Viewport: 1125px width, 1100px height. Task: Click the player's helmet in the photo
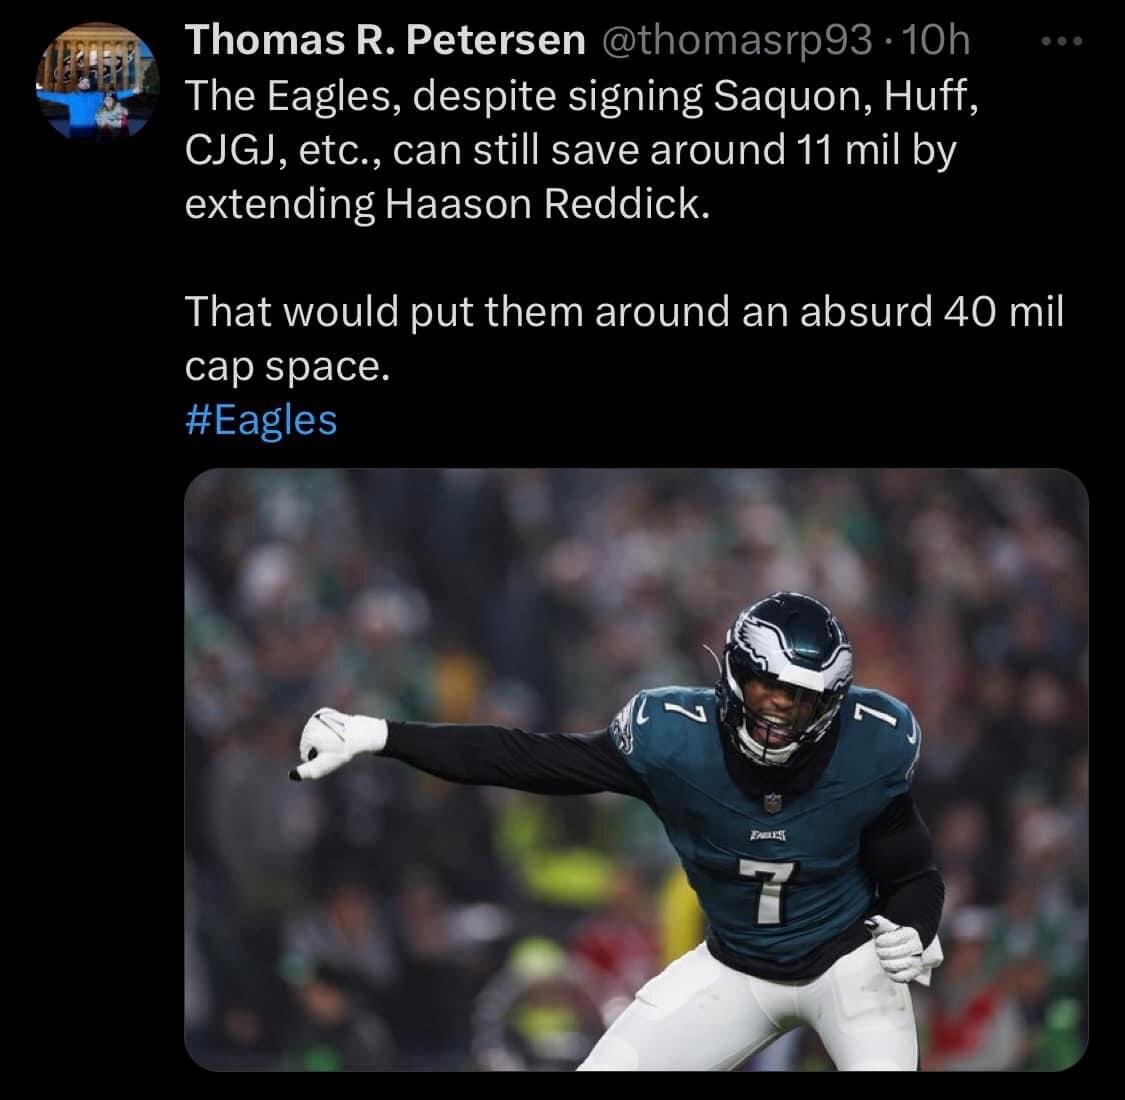coord(786,674)
